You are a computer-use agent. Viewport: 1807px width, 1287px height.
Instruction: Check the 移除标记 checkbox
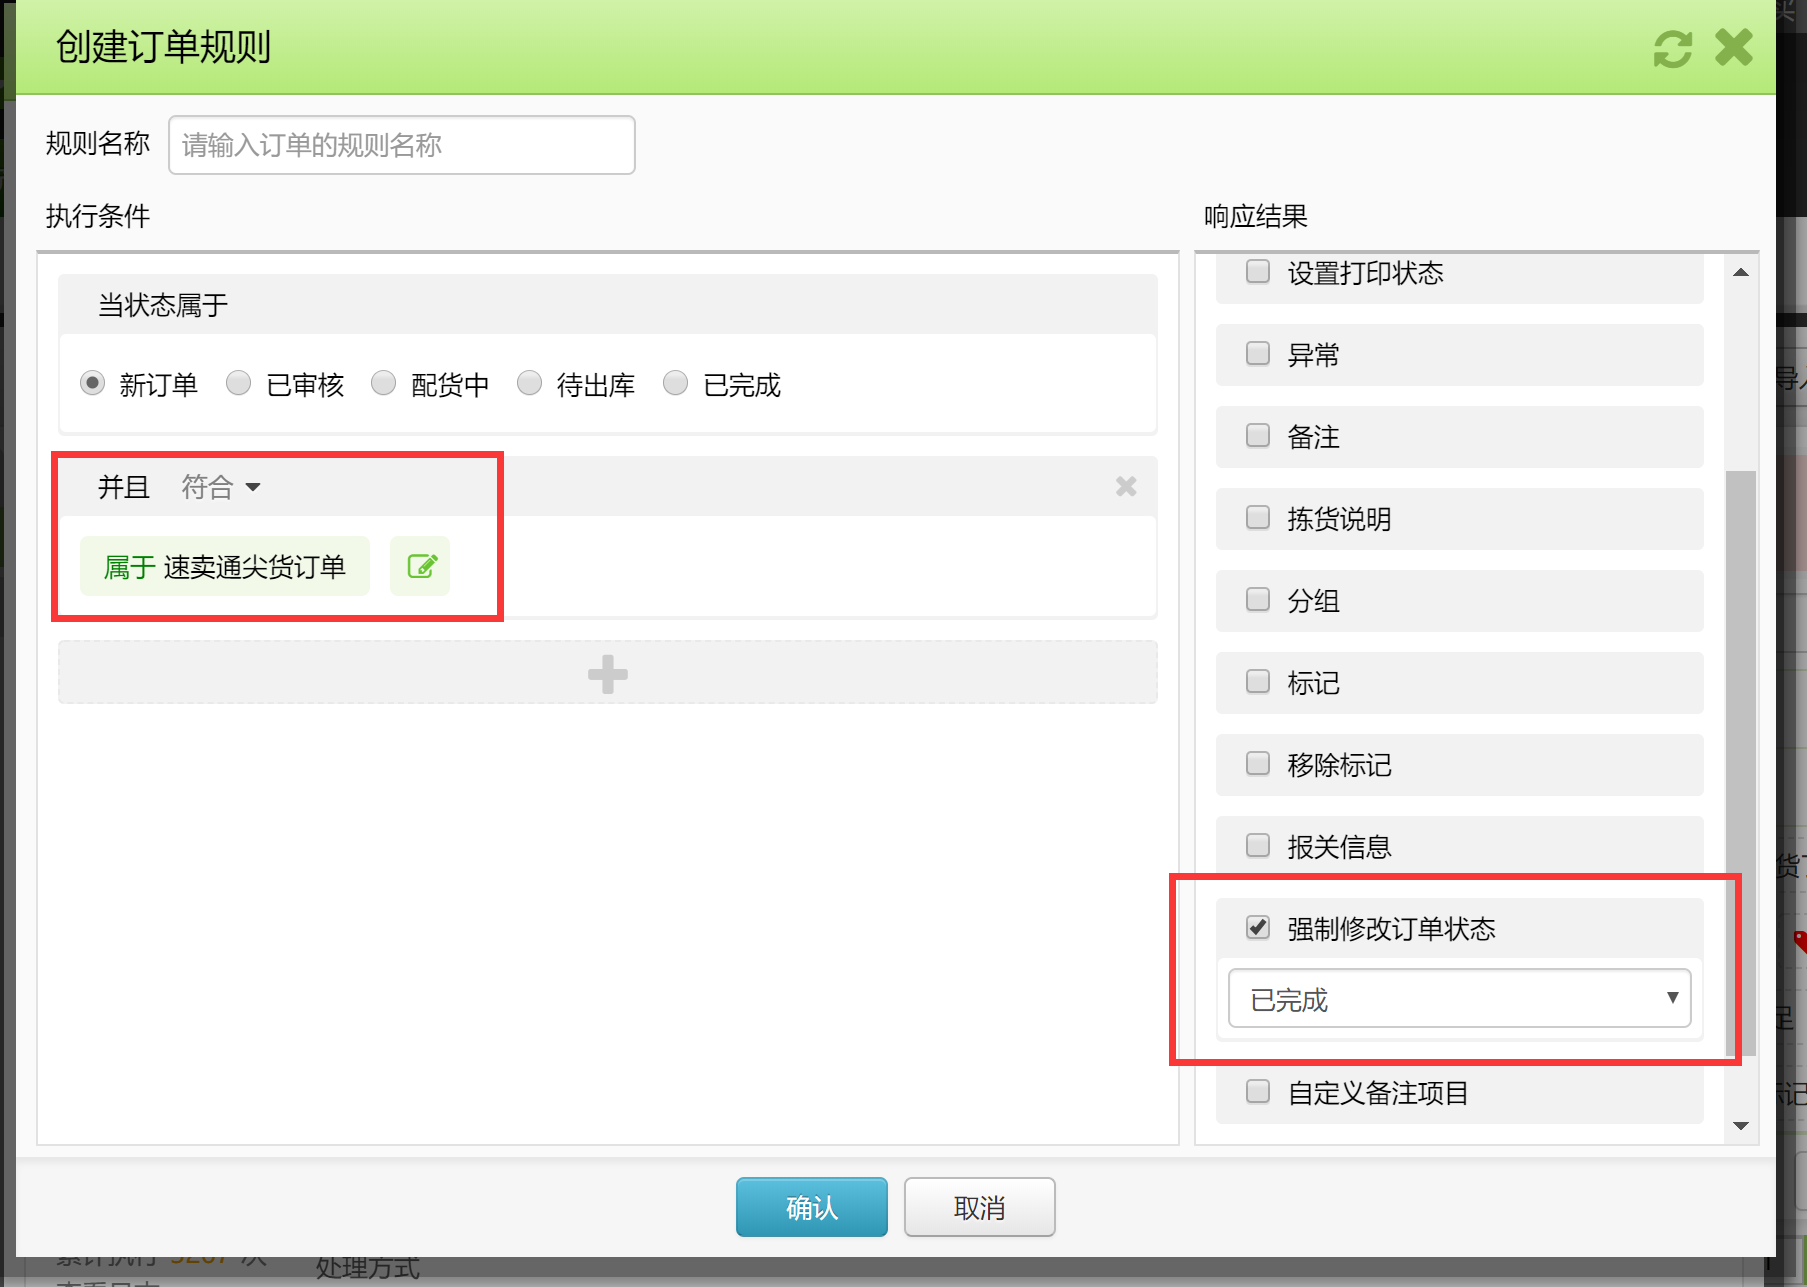click(x=1258, y=764)
